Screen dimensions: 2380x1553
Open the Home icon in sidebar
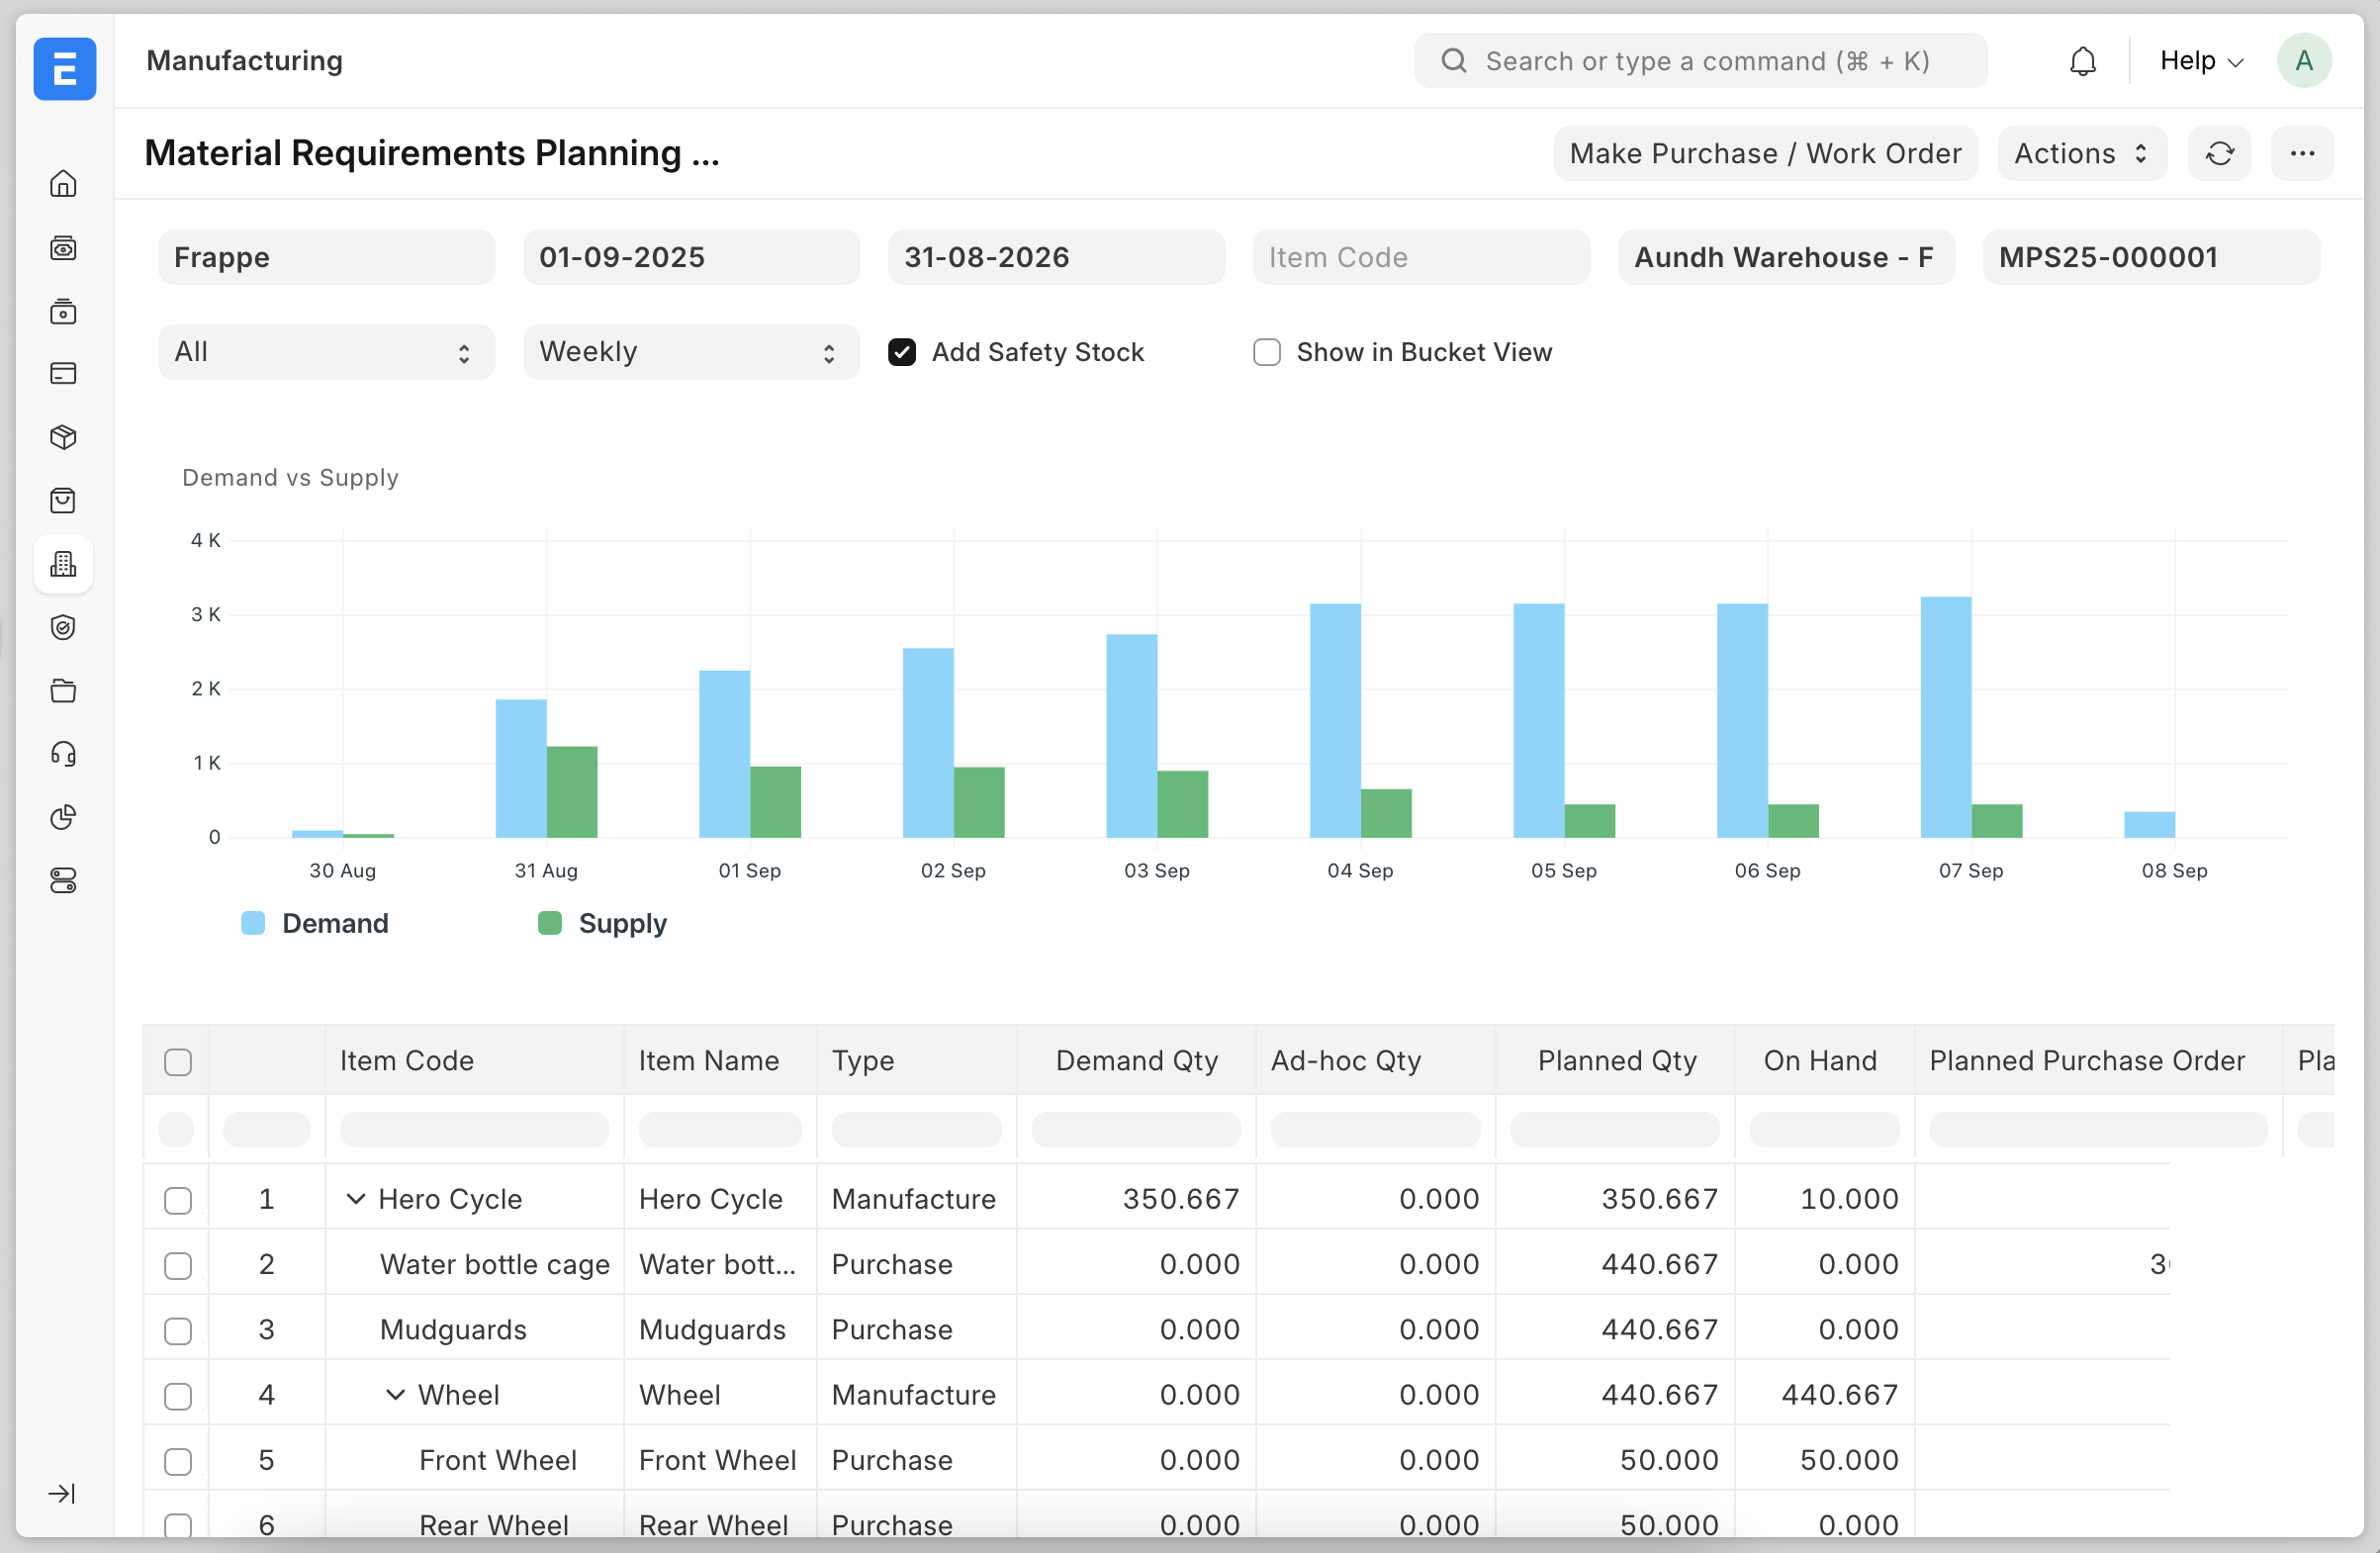tap(63, 184)
